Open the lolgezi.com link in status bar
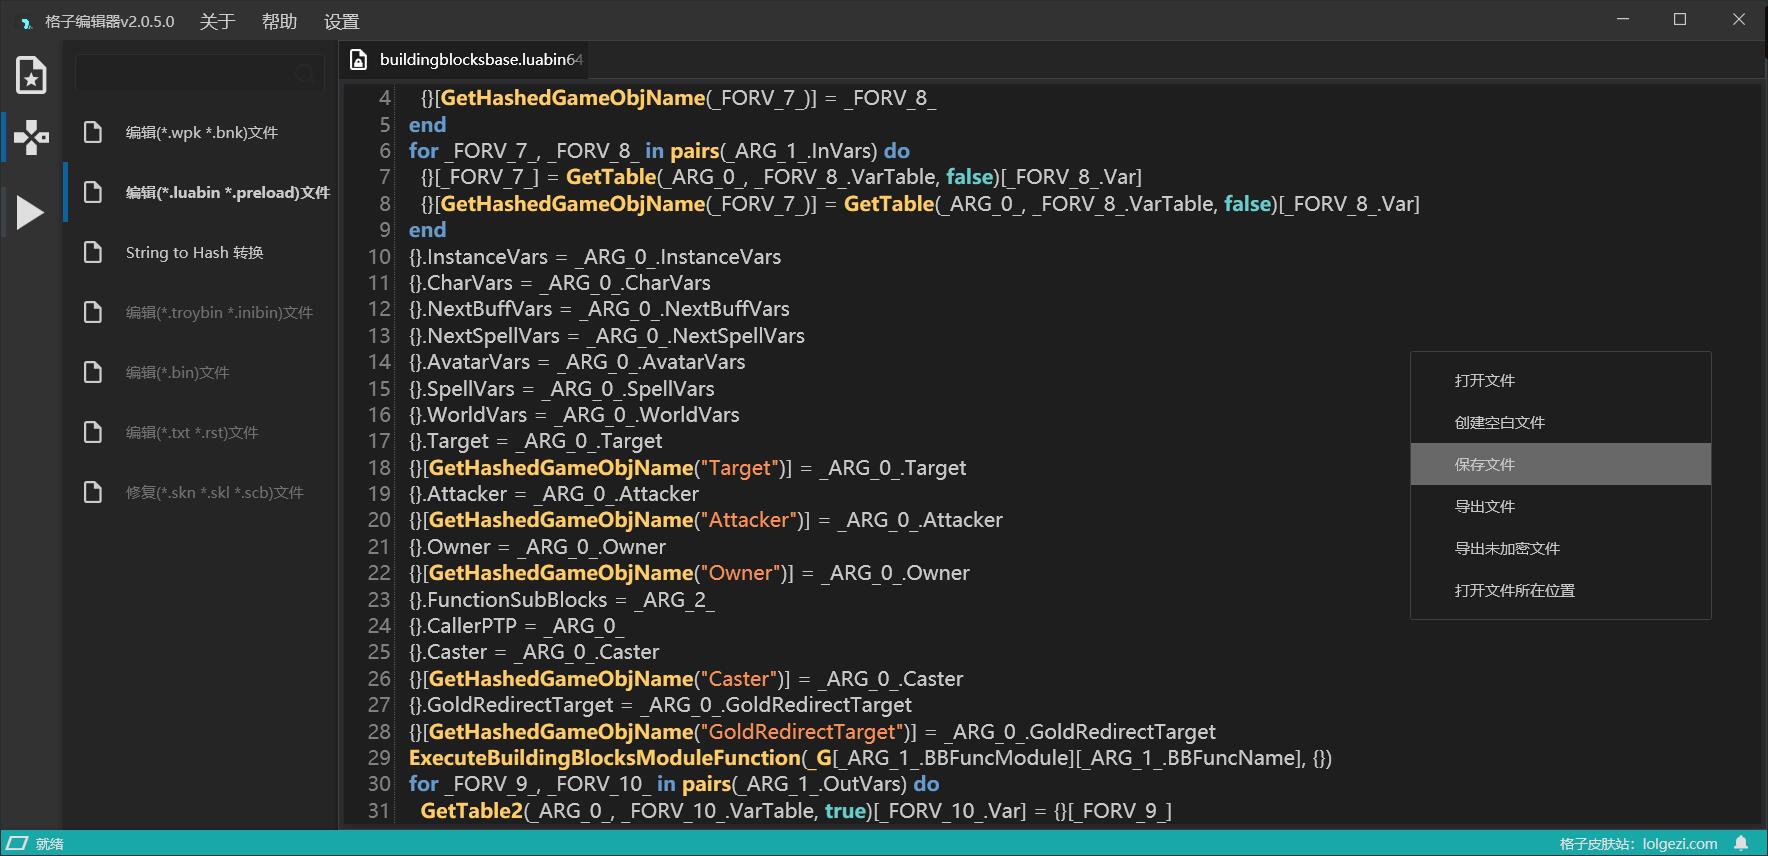 pyautogui.click(x=1679, y=844)
